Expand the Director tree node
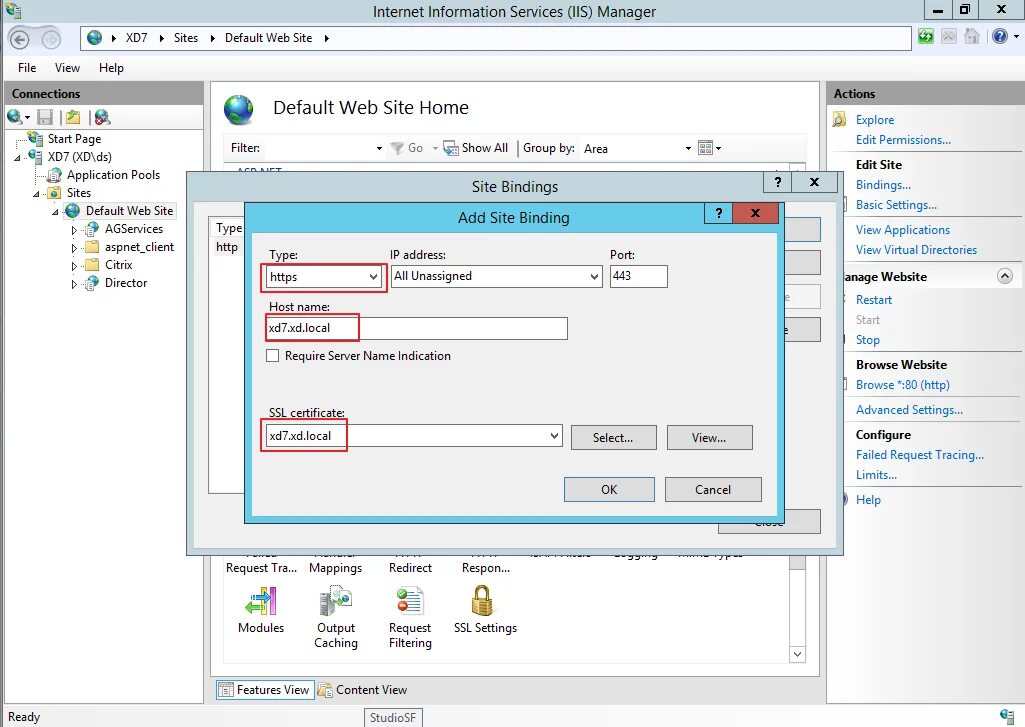 click(x=74, y=284)
